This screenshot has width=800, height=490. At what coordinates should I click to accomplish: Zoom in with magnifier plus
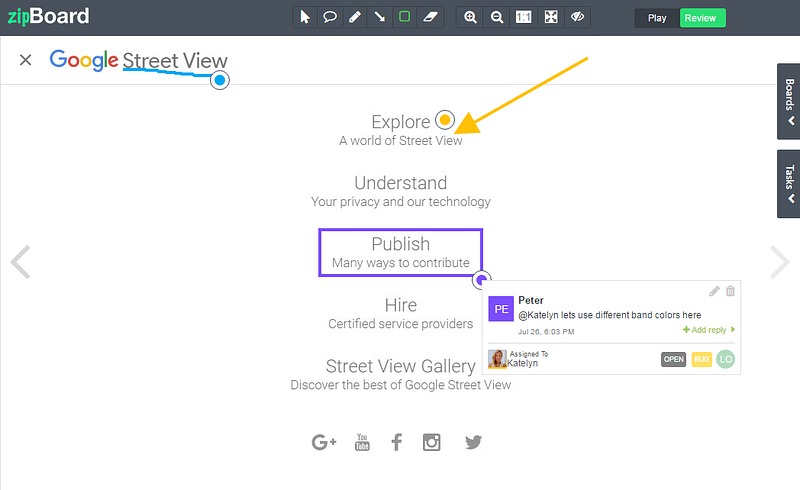point(470,17)
